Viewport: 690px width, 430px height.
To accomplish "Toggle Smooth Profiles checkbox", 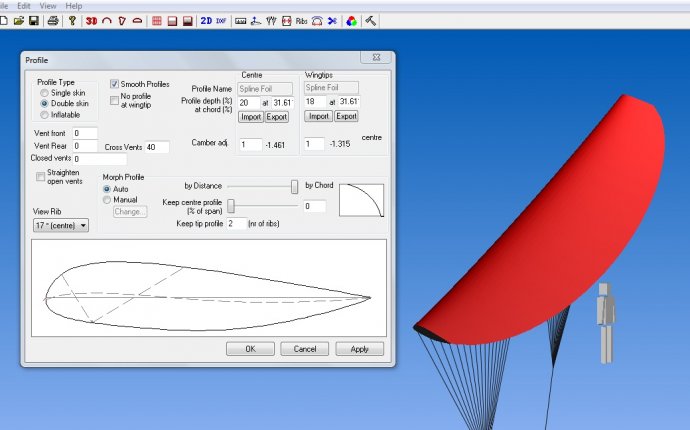I will coord(114,84).
